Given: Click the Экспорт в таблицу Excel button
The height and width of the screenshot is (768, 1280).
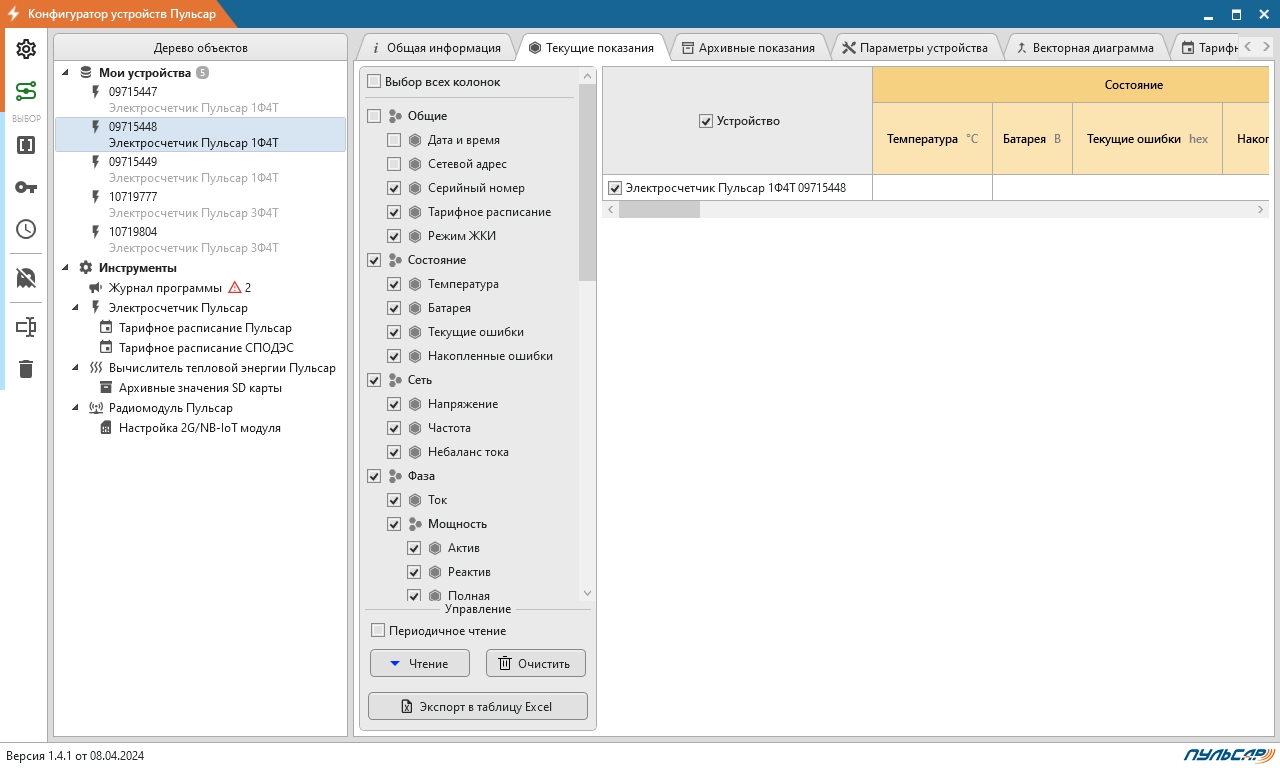Looking at the screenshot, I should [478, 706].
